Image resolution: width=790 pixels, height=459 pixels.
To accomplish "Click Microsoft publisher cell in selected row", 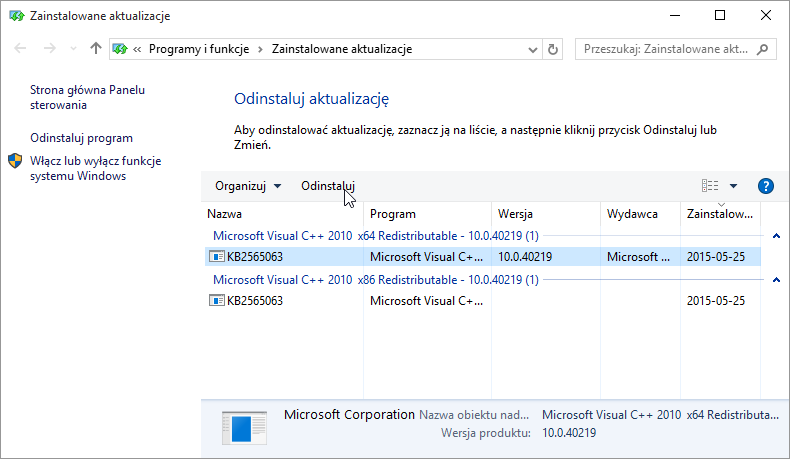I will [638, 257].
